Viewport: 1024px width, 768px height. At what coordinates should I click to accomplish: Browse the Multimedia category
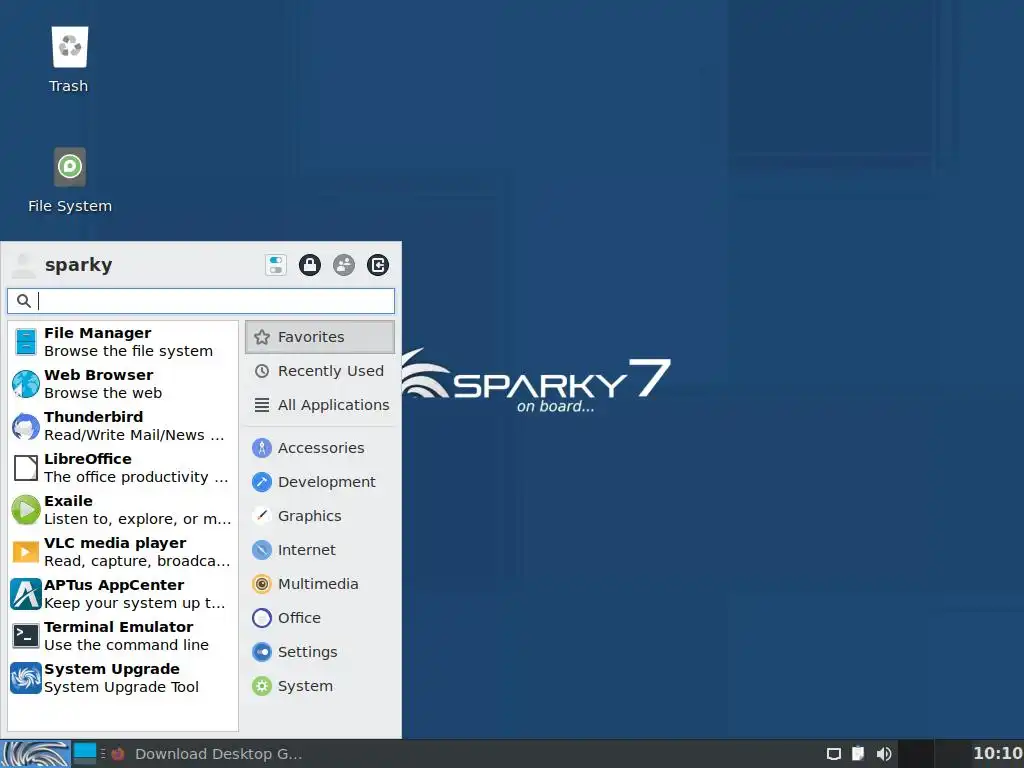[x=320, y=584]
